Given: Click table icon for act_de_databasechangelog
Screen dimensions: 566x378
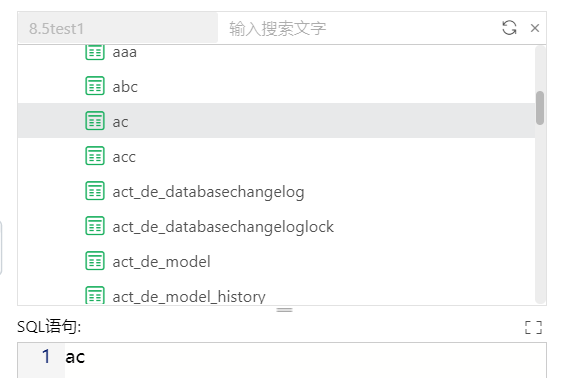Looking at the screenshot, I should point(95,190).
